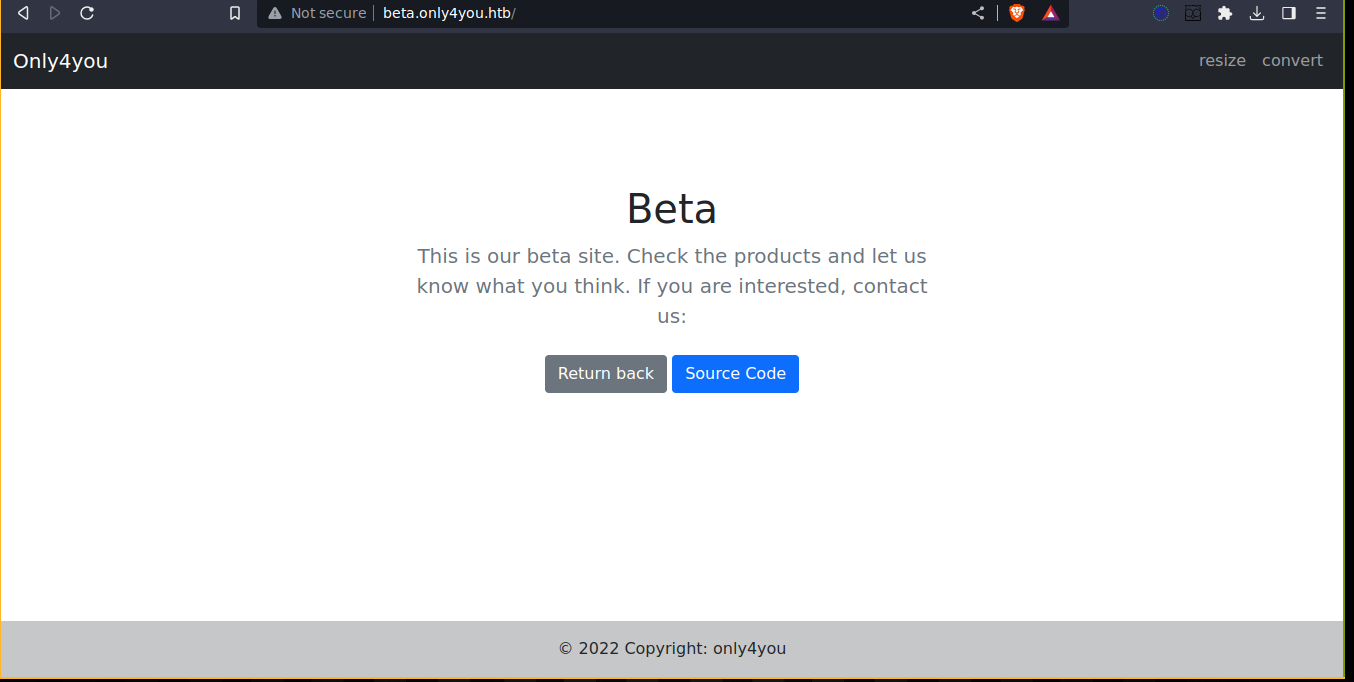Screen dimensions: 1354x682
Task: Open the Not secure warning details
Action: [317, 13]
